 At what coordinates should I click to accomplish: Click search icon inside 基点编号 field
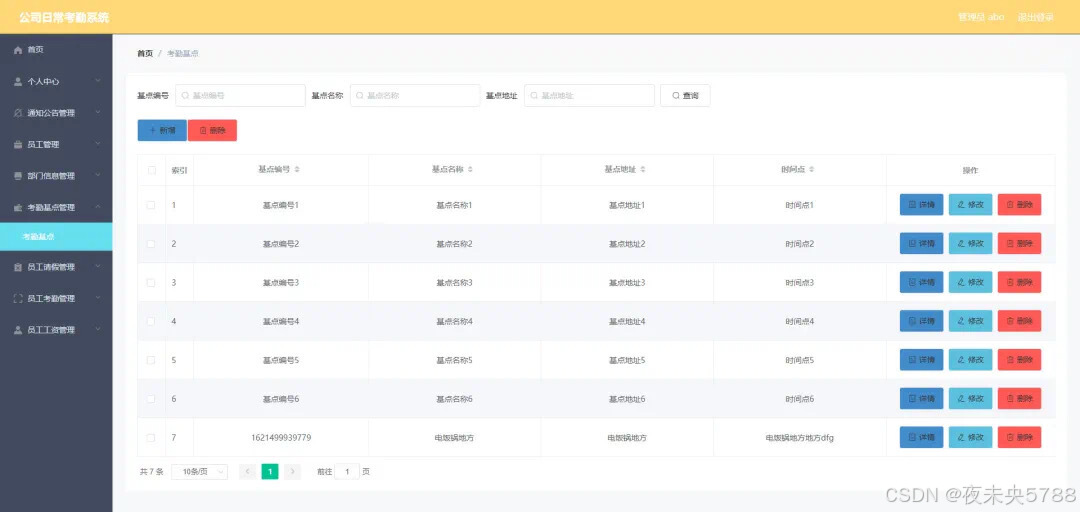185,96
